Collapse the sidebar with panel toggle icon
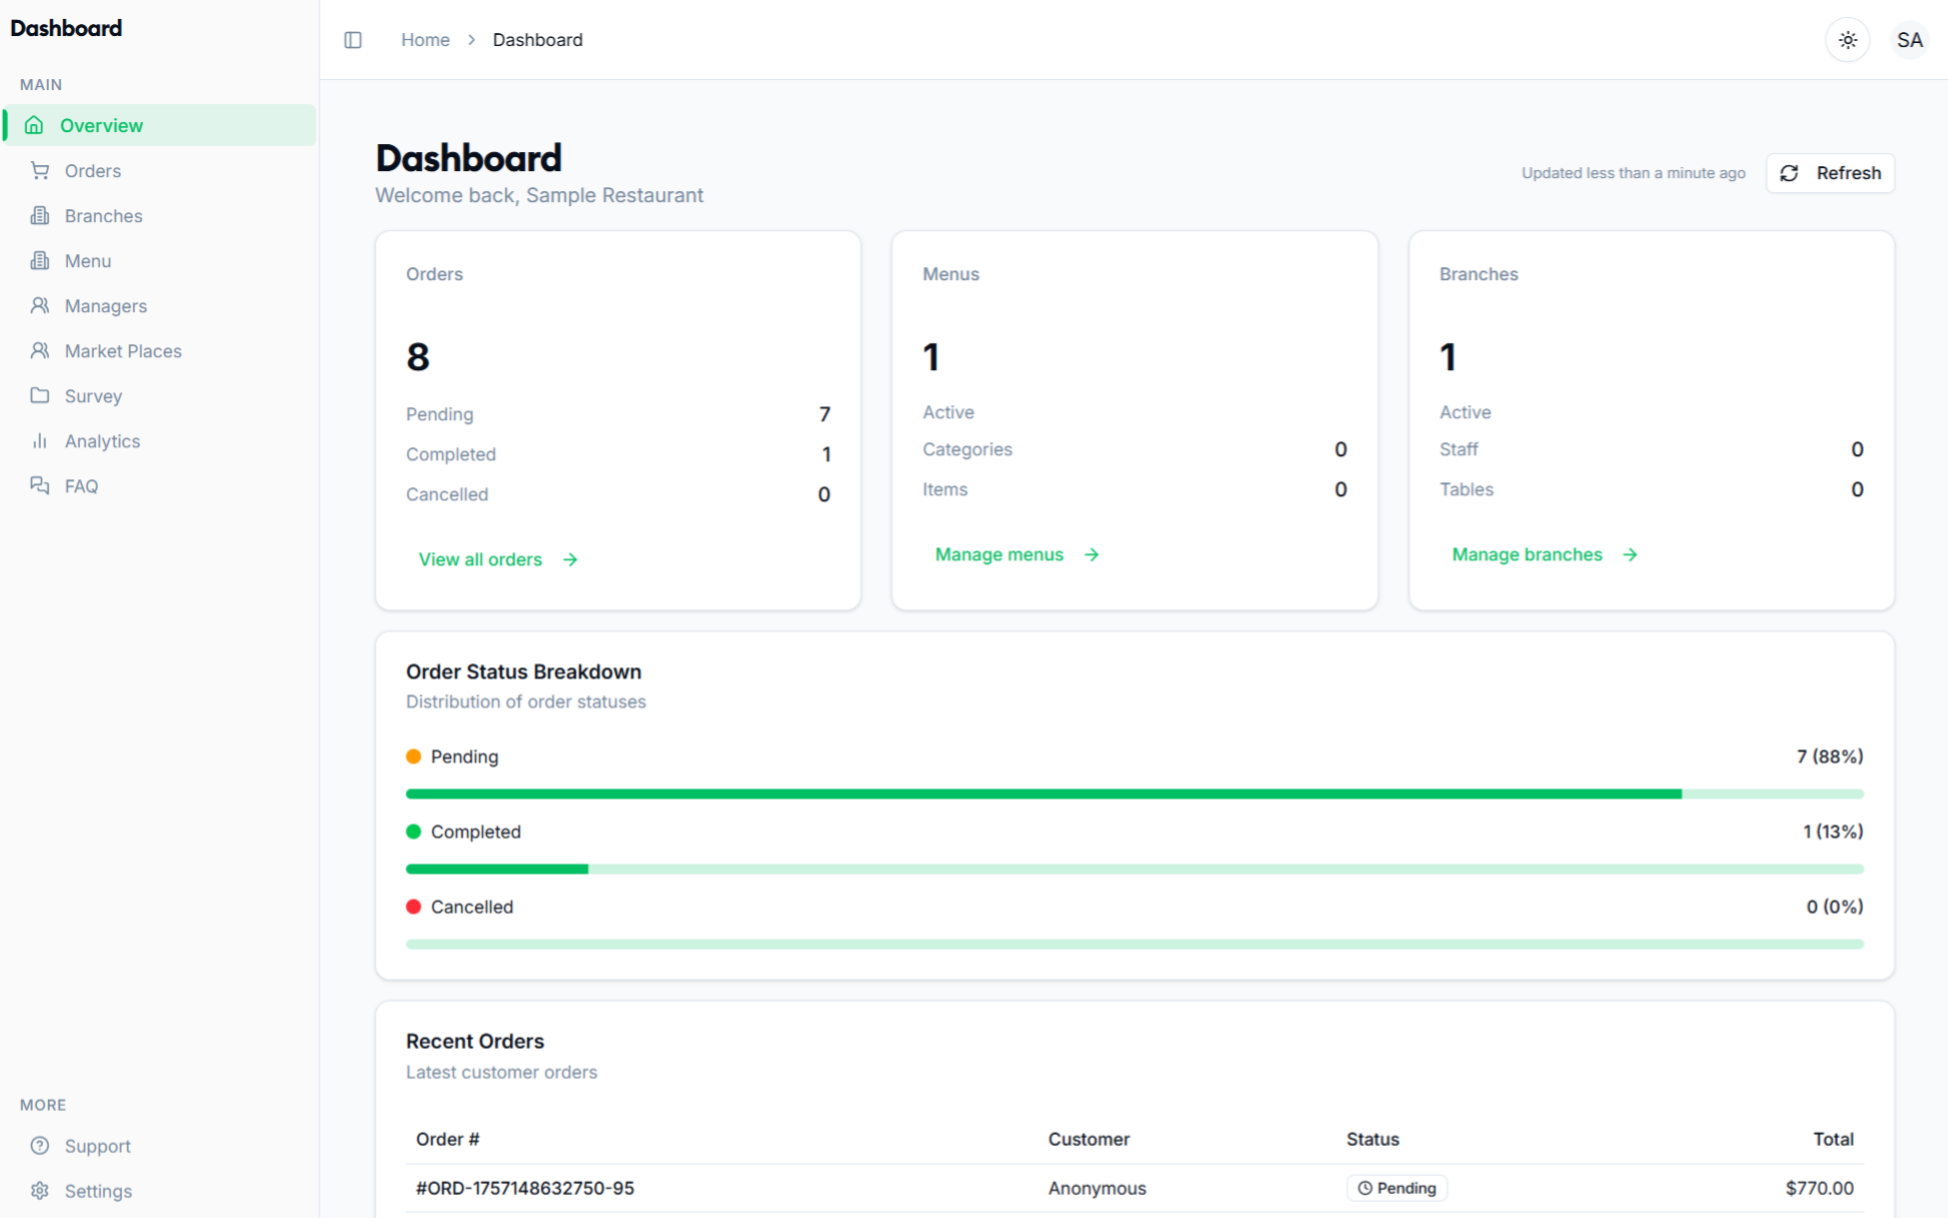 (353, 40)
